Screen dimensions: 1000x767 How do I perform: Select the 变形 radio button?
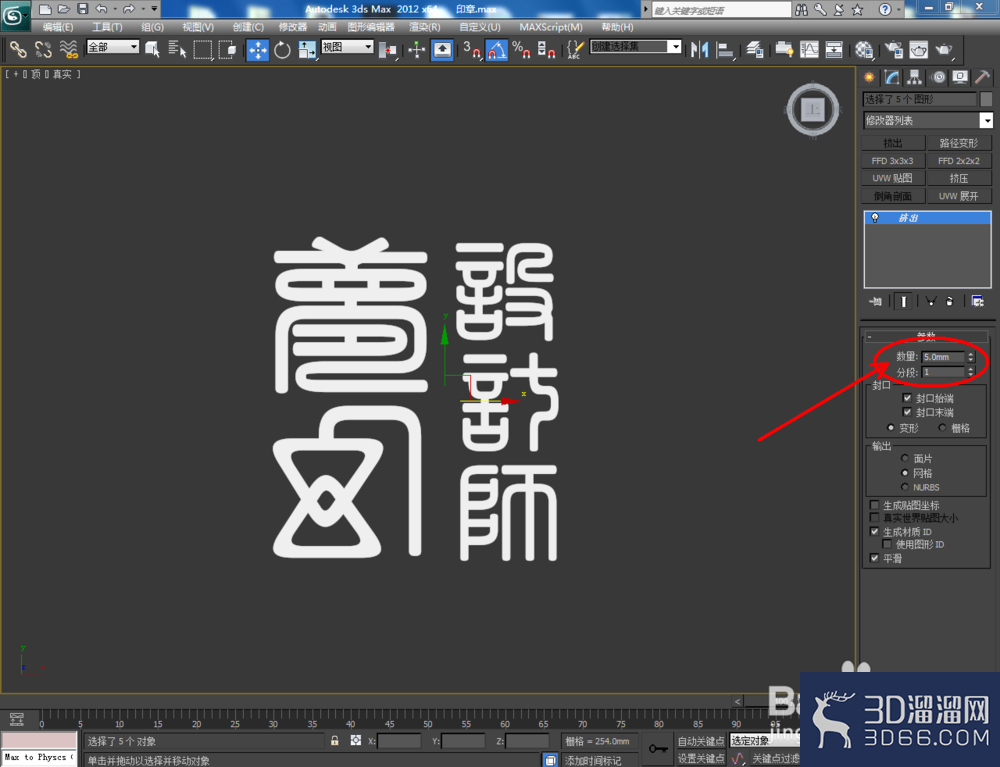pos(890,428)
